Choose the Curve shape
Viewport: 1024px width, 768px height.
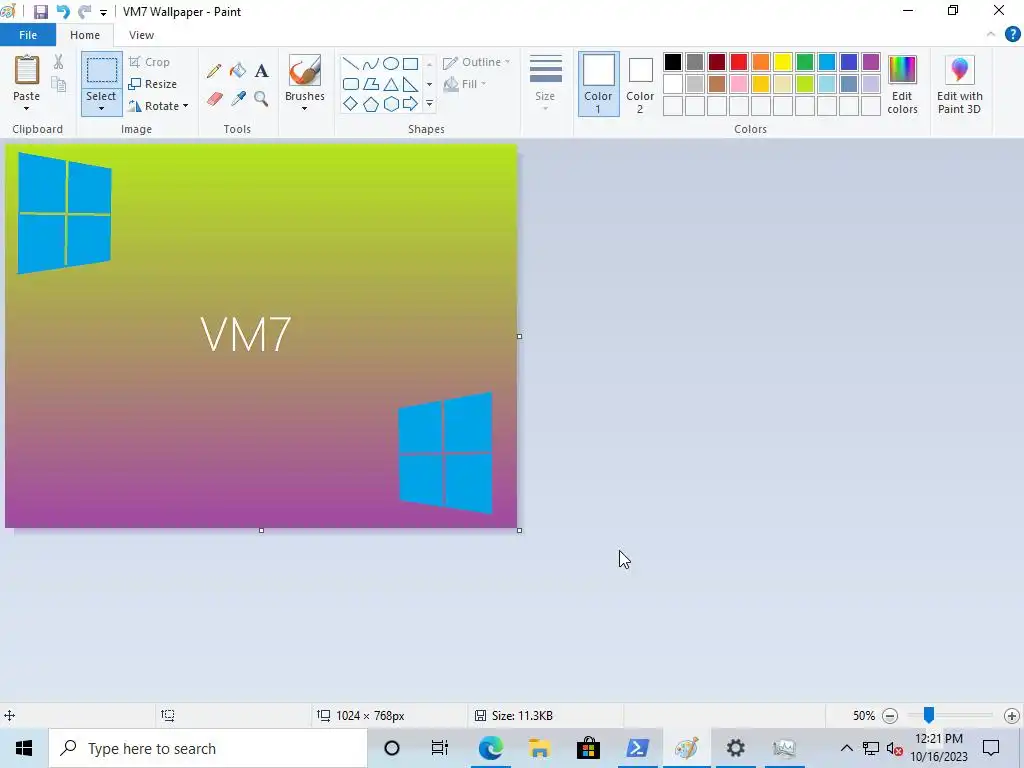(371, 63)
